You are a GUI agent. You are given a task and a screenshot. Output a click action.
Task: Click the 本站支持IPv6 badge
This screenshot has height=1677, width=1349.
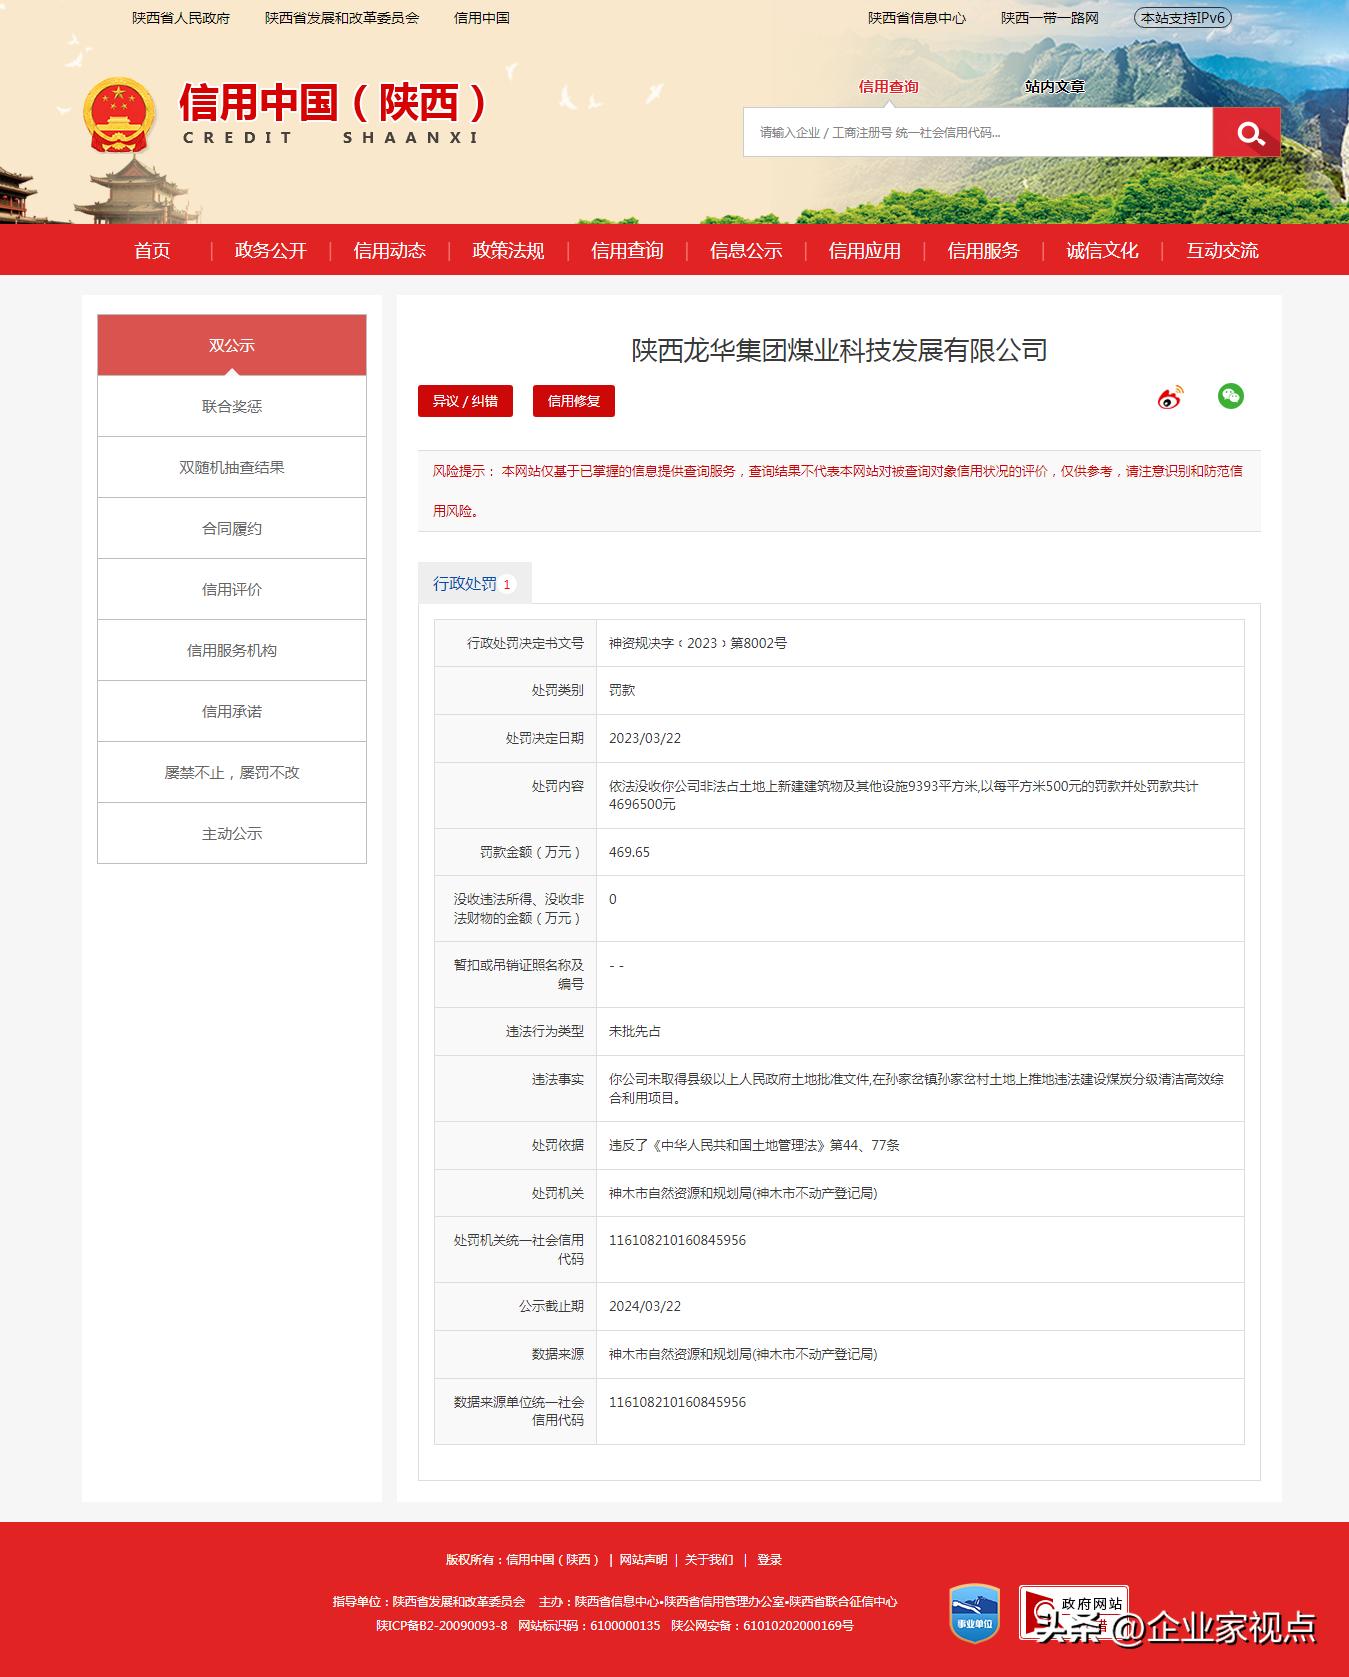click(x=1183, y=18)
